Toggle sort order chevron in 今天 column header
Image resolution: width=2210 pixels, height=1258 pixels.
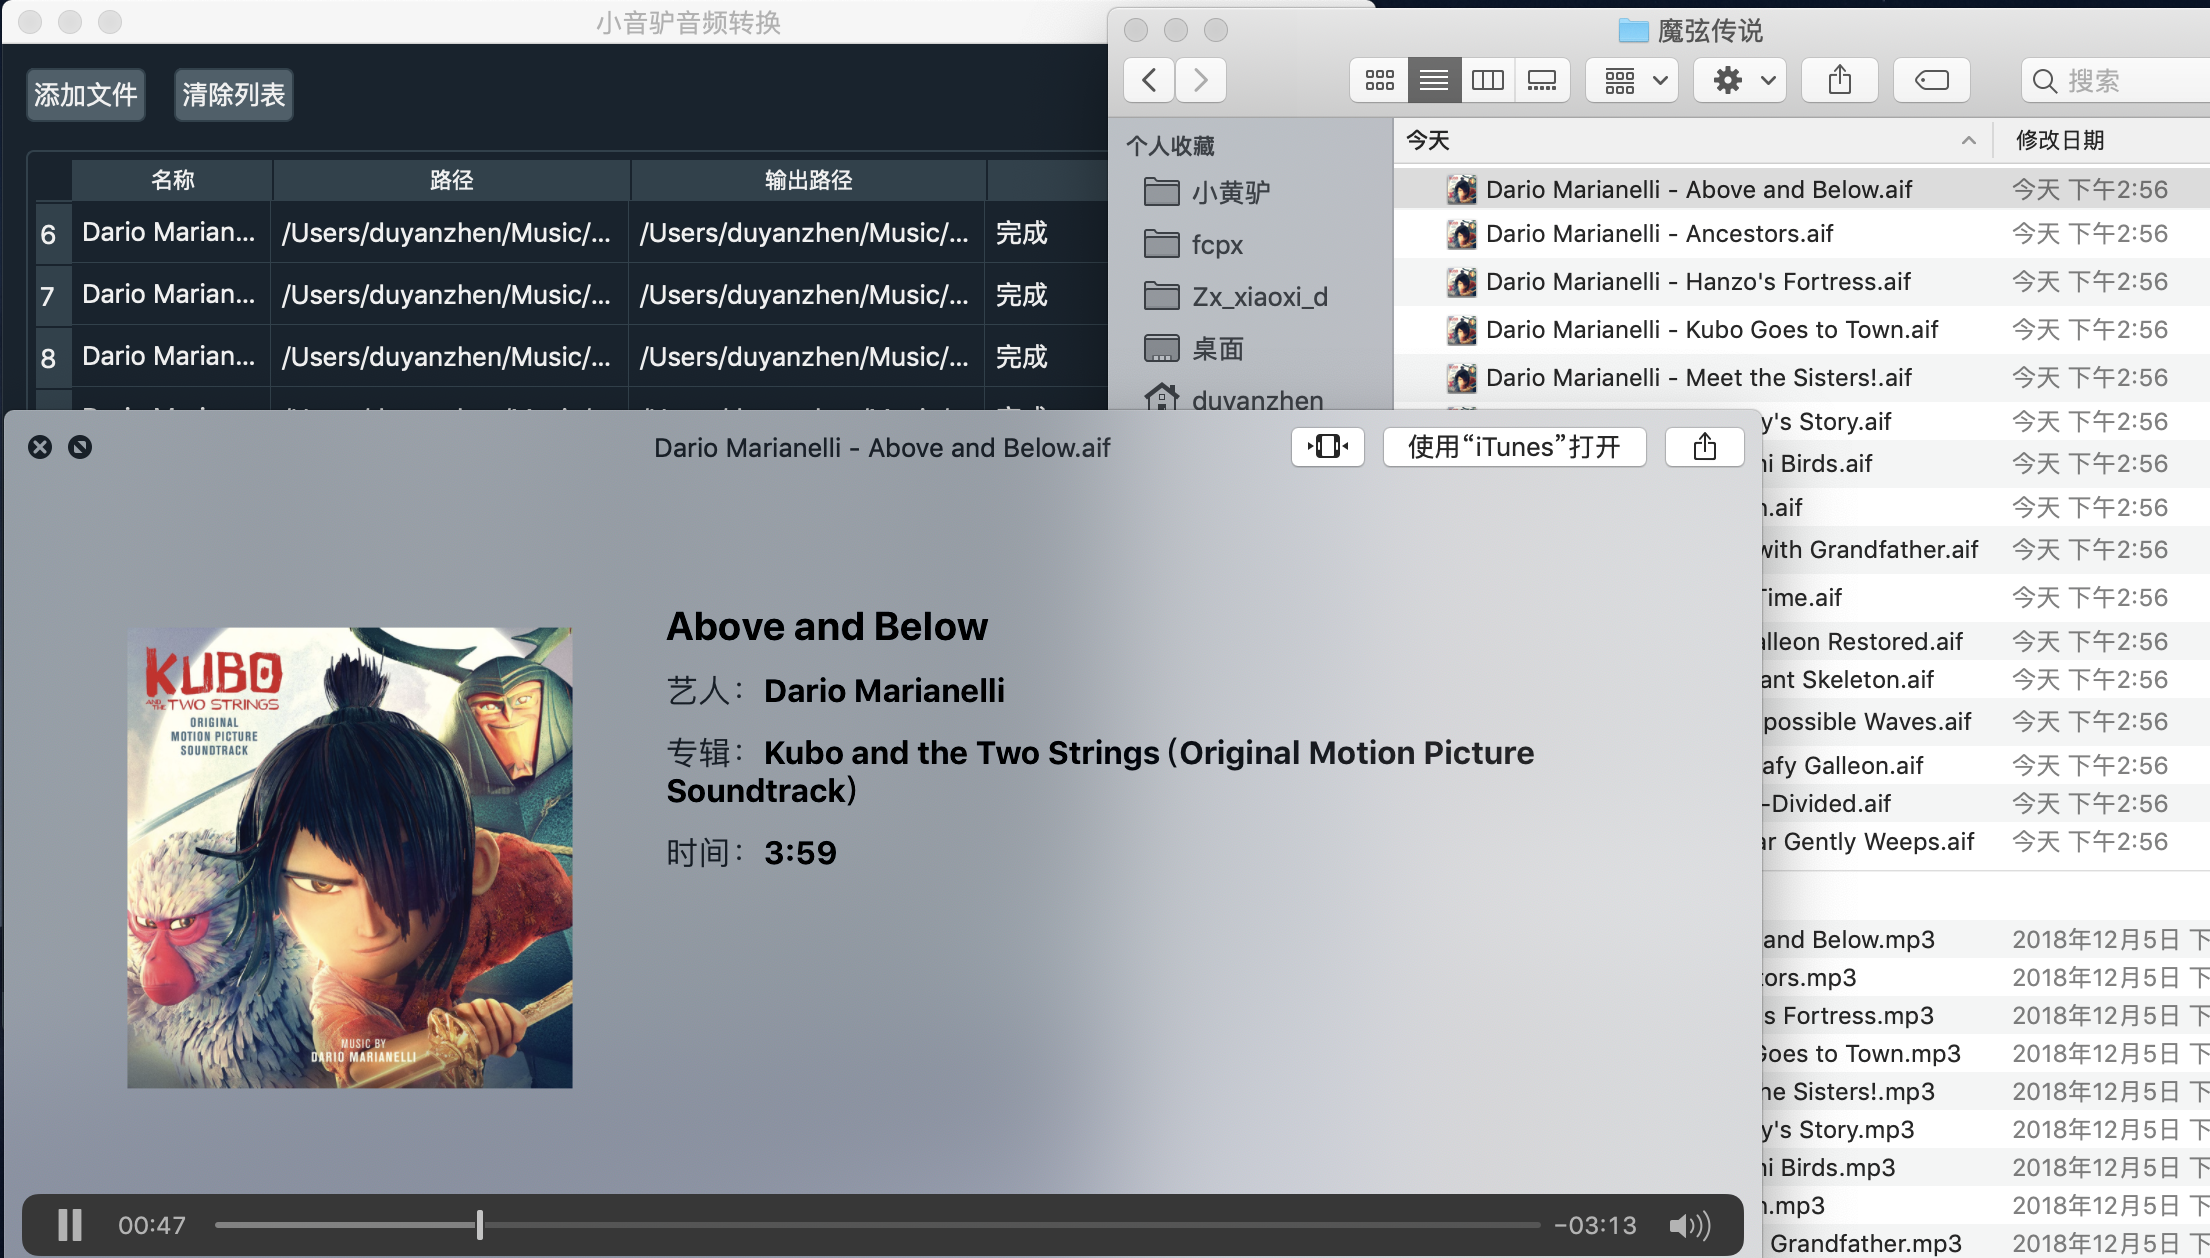click(1968, 141)
